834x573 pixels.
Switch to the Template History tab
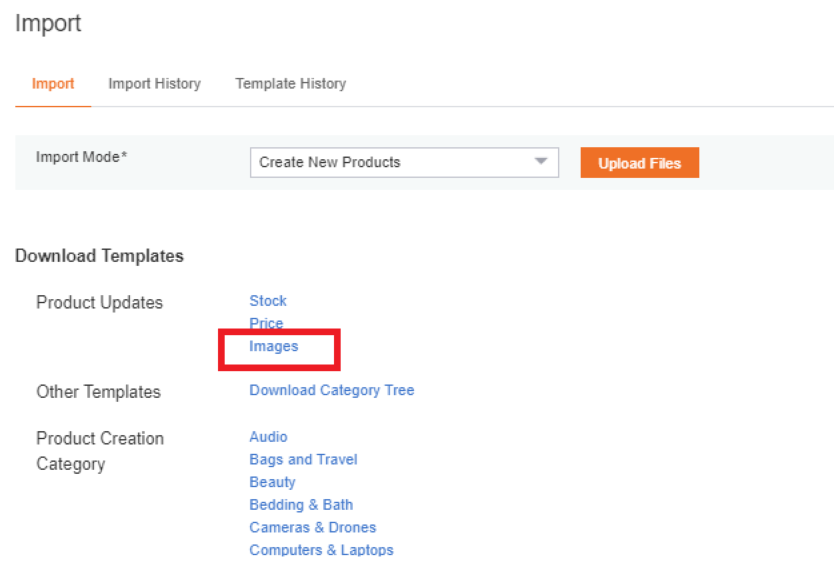click(x=290, y=84)
